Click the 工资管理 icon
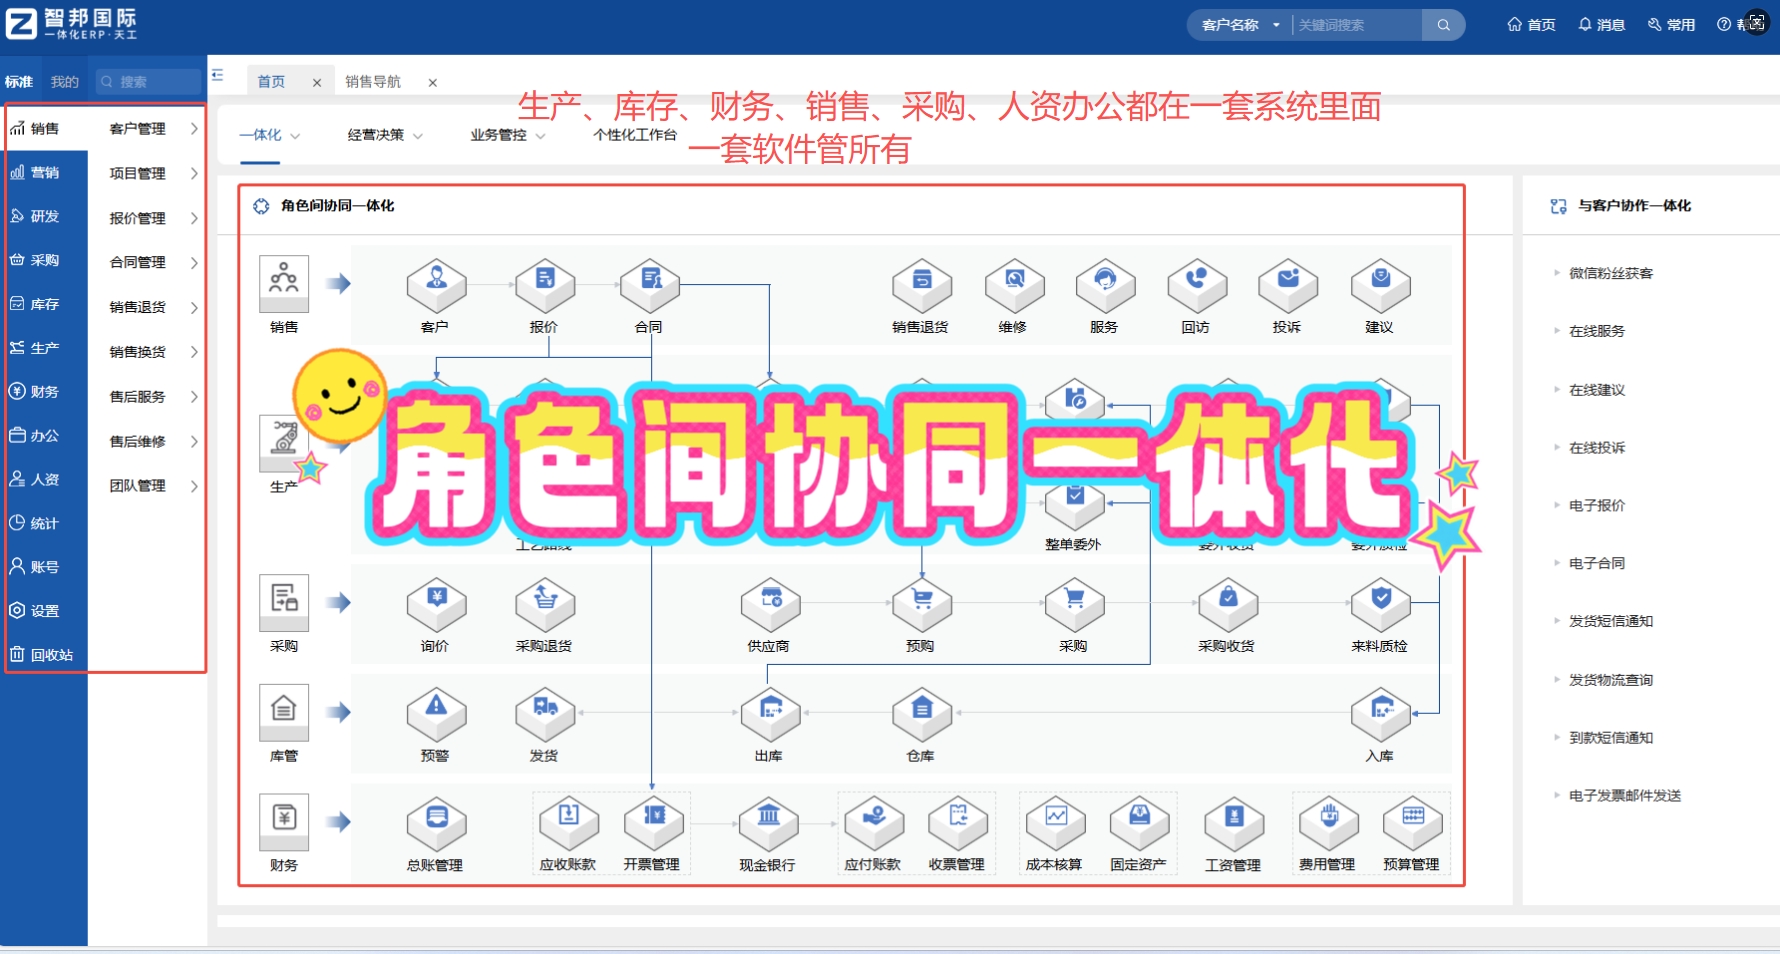Viewport: 1780px width, 954px height. pos(1234,824)
